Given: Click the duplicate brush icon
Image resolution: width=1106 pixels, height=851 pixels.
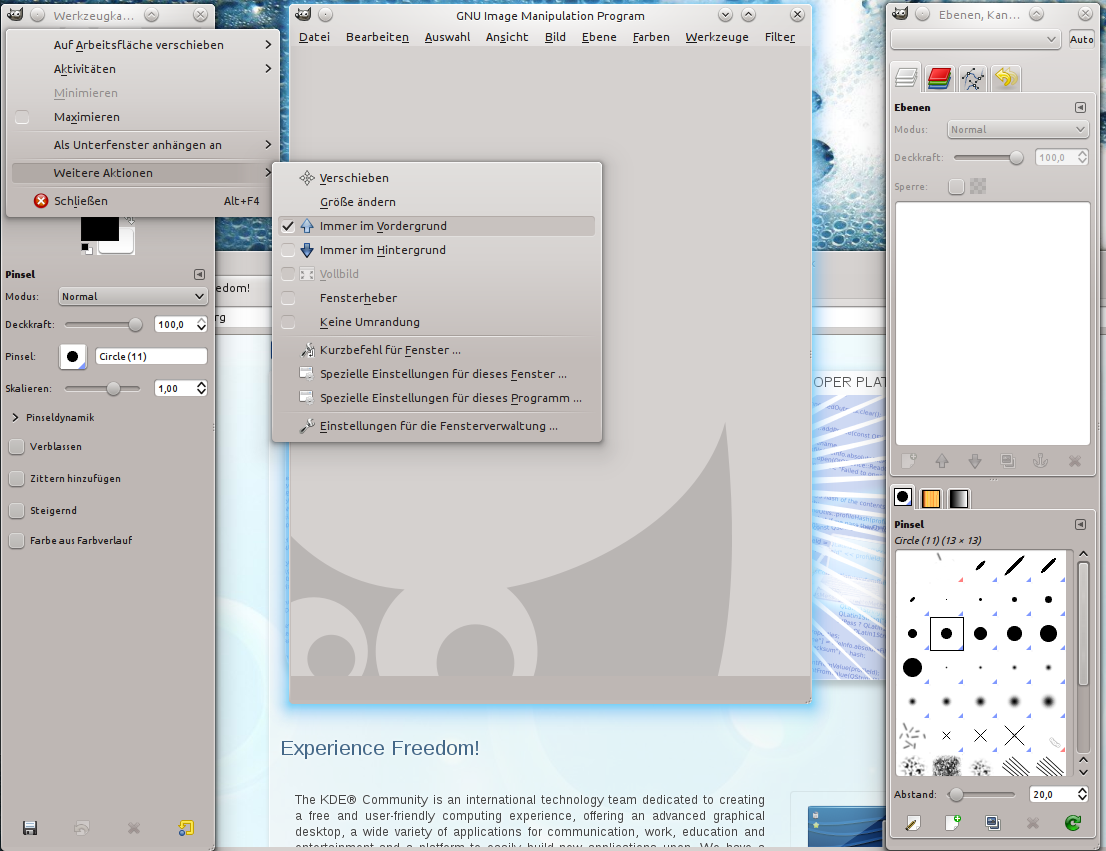Looking at the screenshot, I should coord(993,823).
